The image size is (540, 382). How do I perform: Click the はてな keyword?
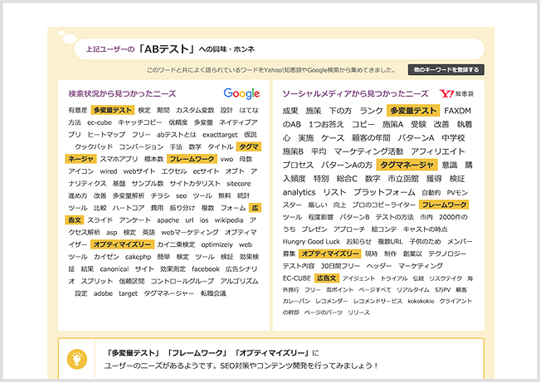point(249,110)
